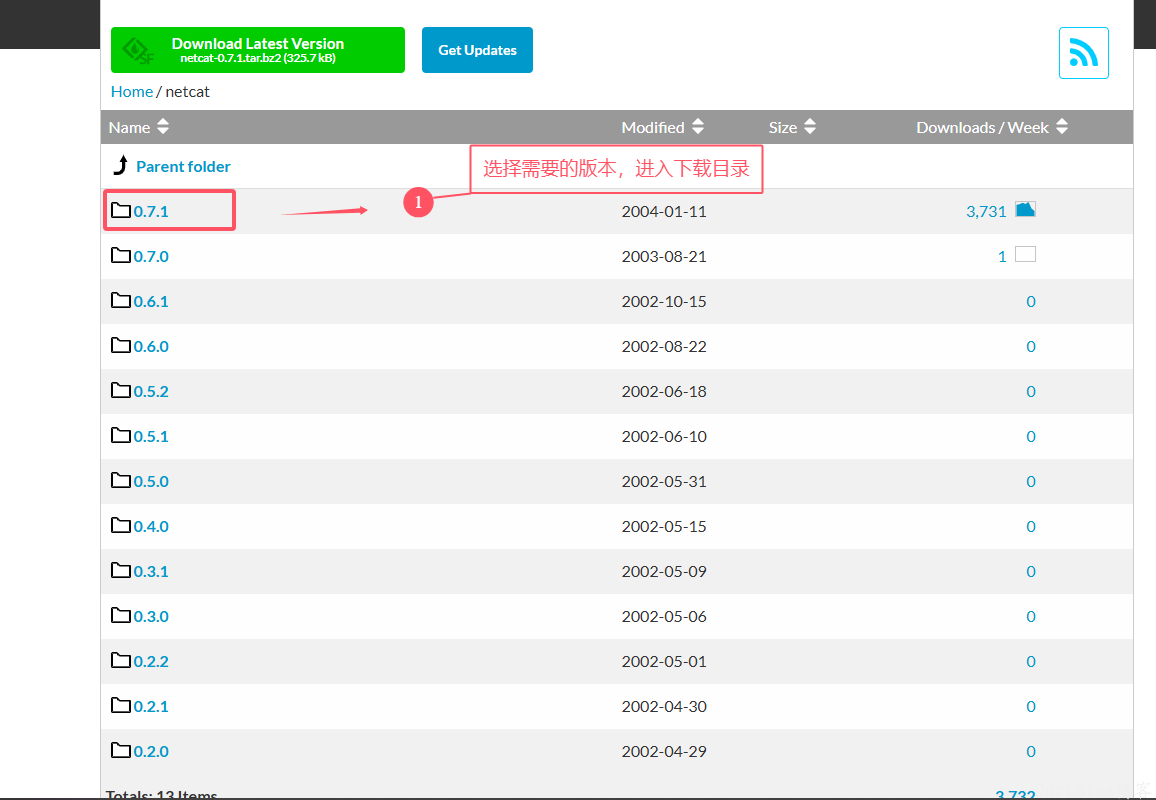Screen dimensions: 1156x800
Task: Sort by Downloads / Week column
Action: (x=992, y=127)
